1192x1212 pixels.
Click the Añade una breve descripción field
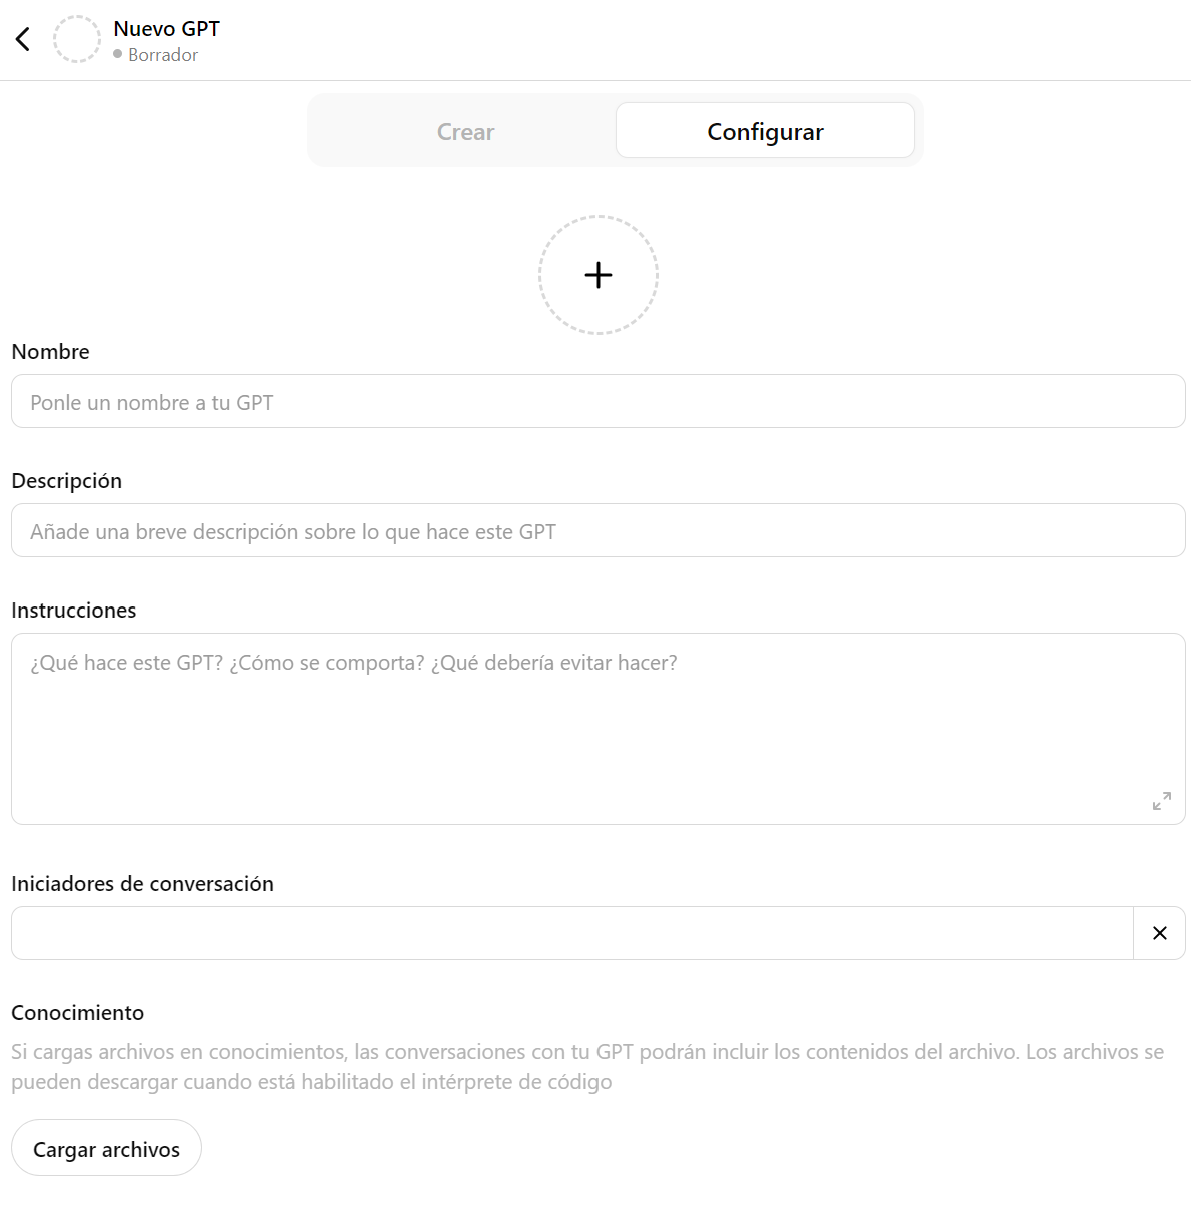click(x=598, y=530)
